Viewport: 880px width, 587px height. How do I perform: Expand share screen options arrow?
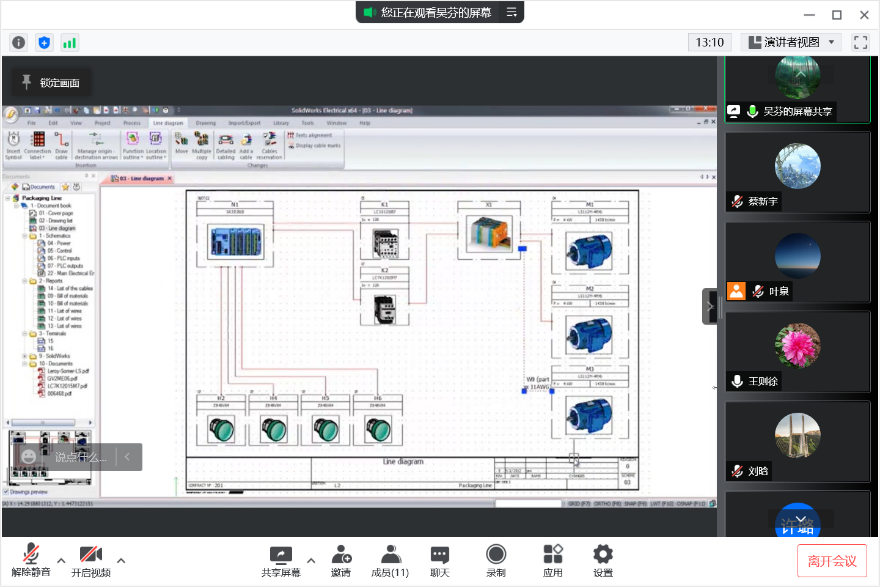coord(310,560)
